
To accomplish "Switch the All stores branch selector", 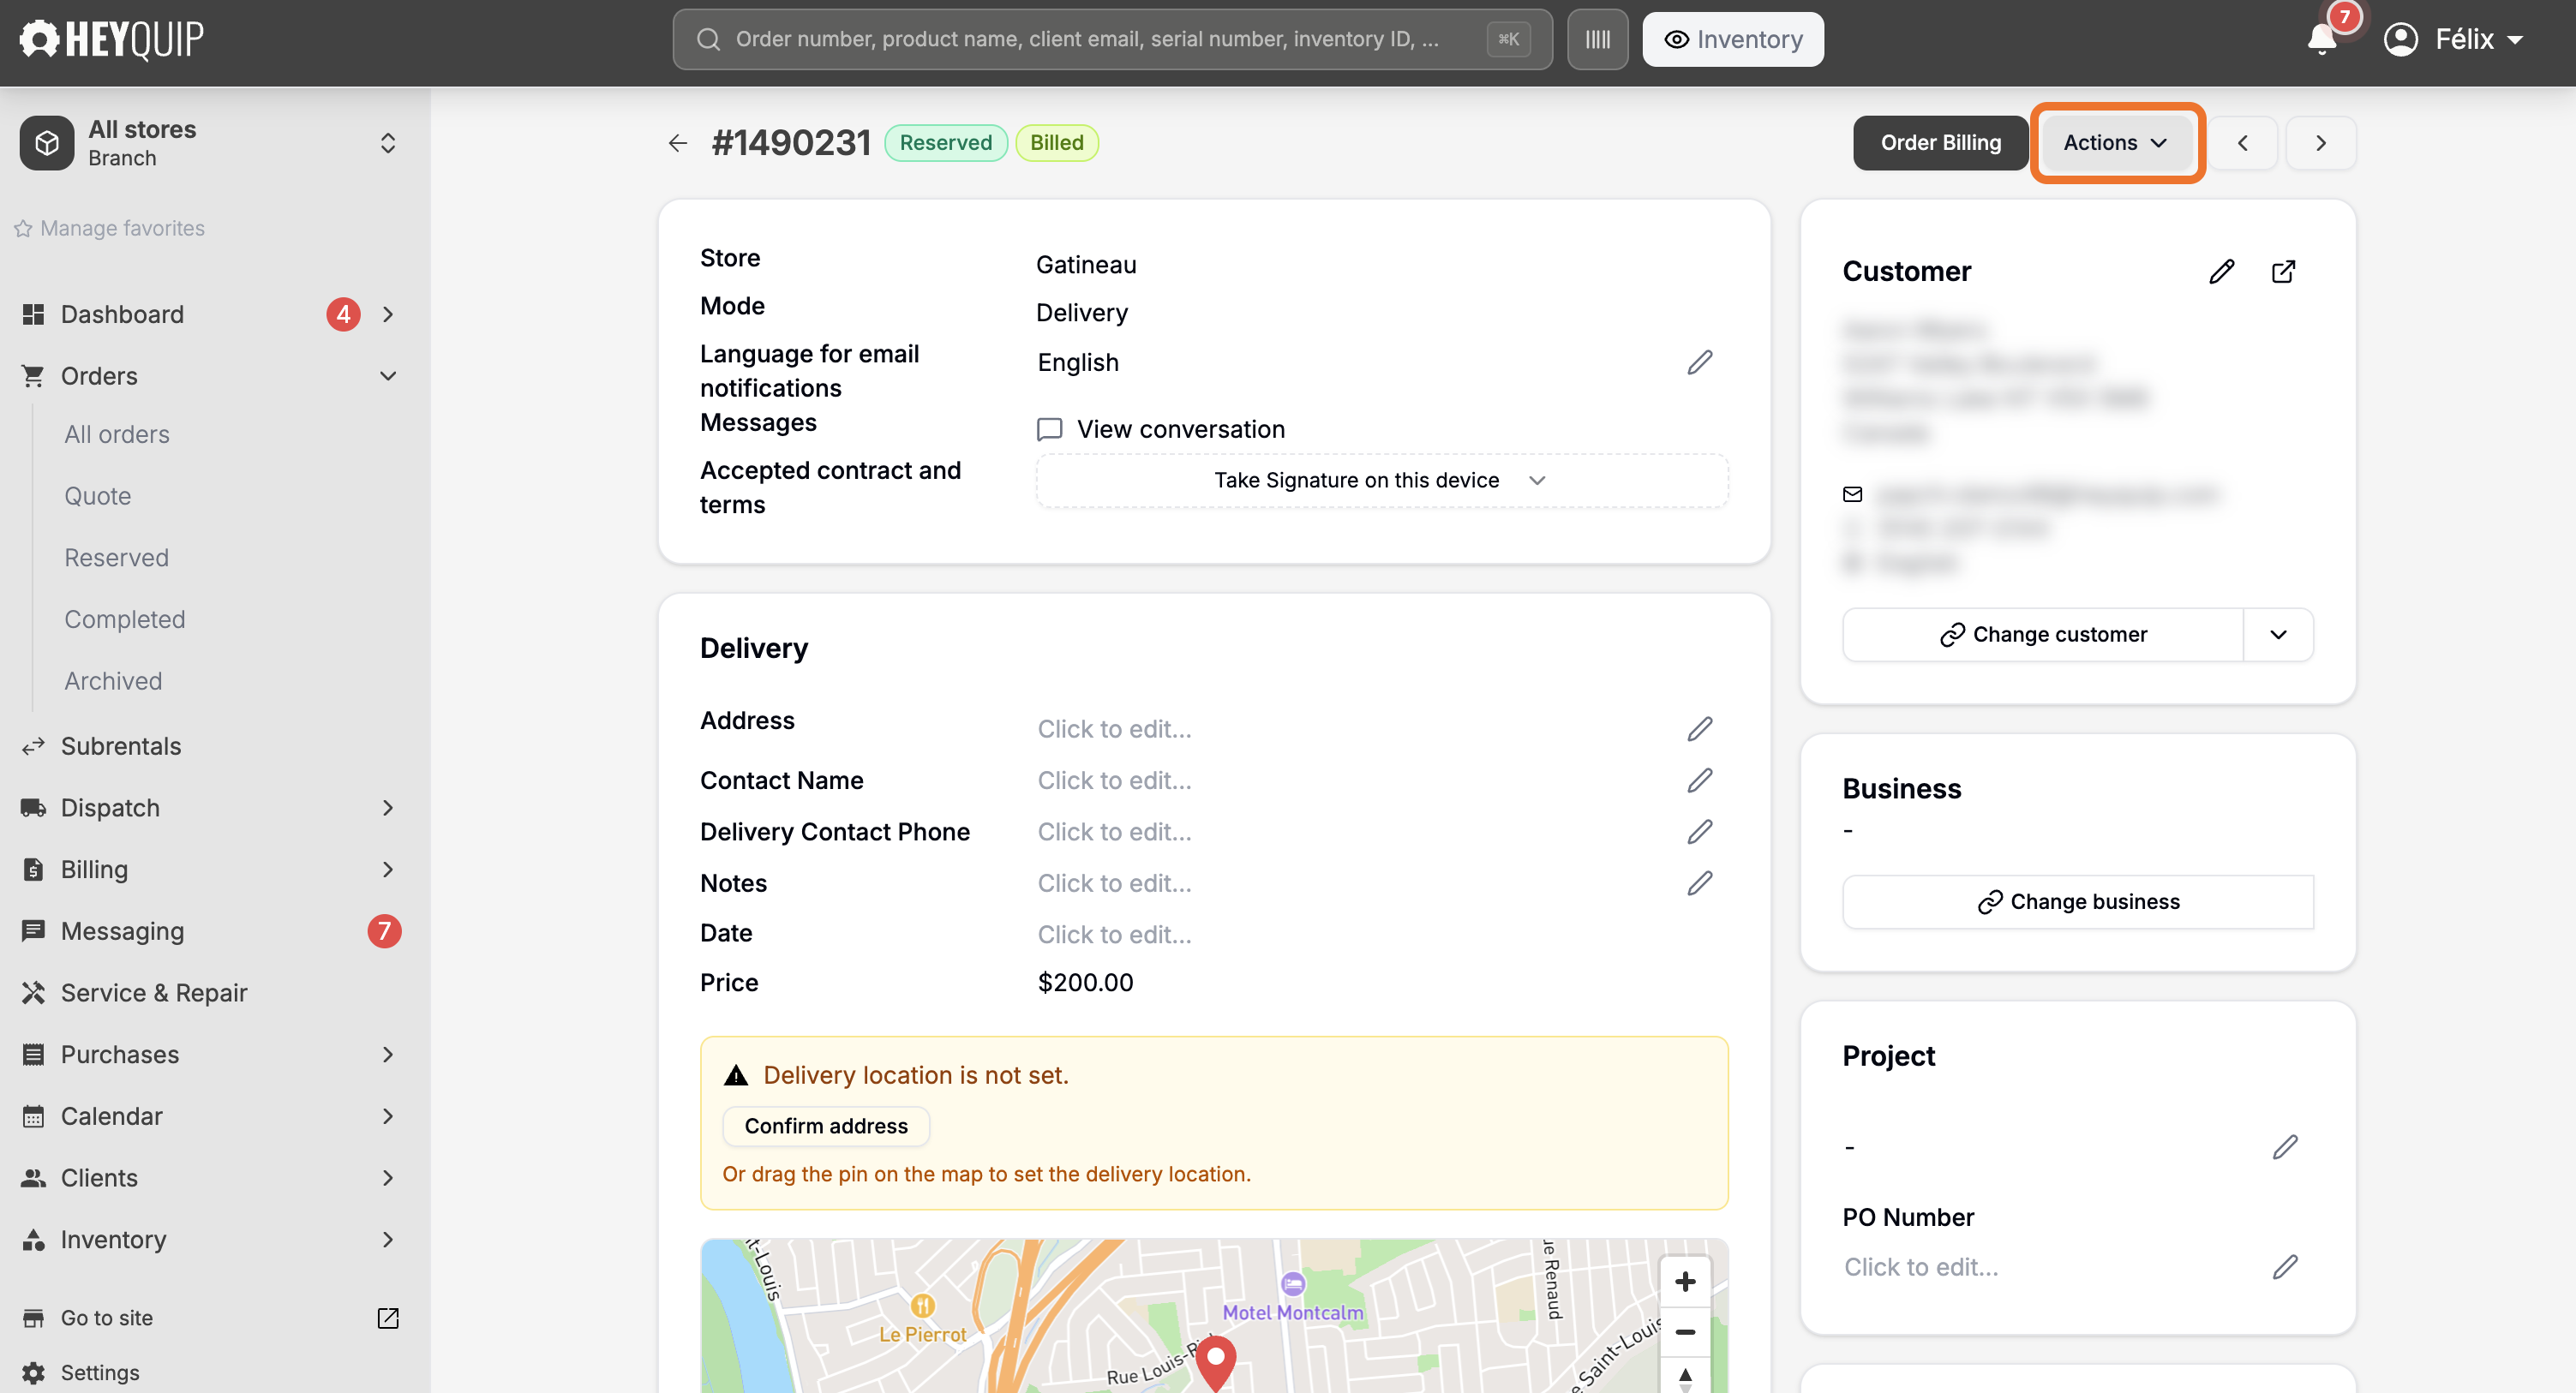I will point(209,143).
